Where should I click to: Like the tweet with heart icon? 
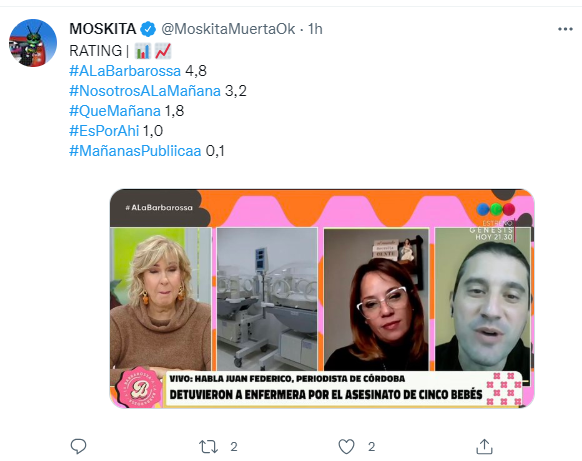[x=346, y=447]
